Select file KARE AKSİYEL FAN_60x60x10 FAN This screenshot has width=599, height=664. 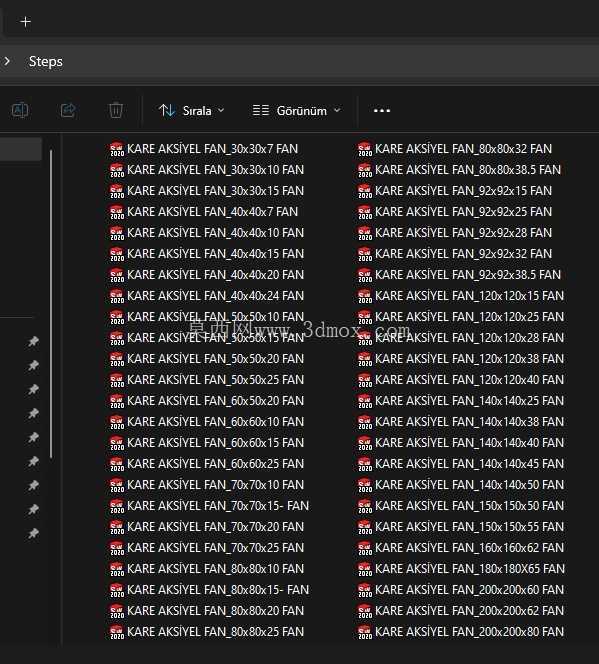tap(207, 422)
